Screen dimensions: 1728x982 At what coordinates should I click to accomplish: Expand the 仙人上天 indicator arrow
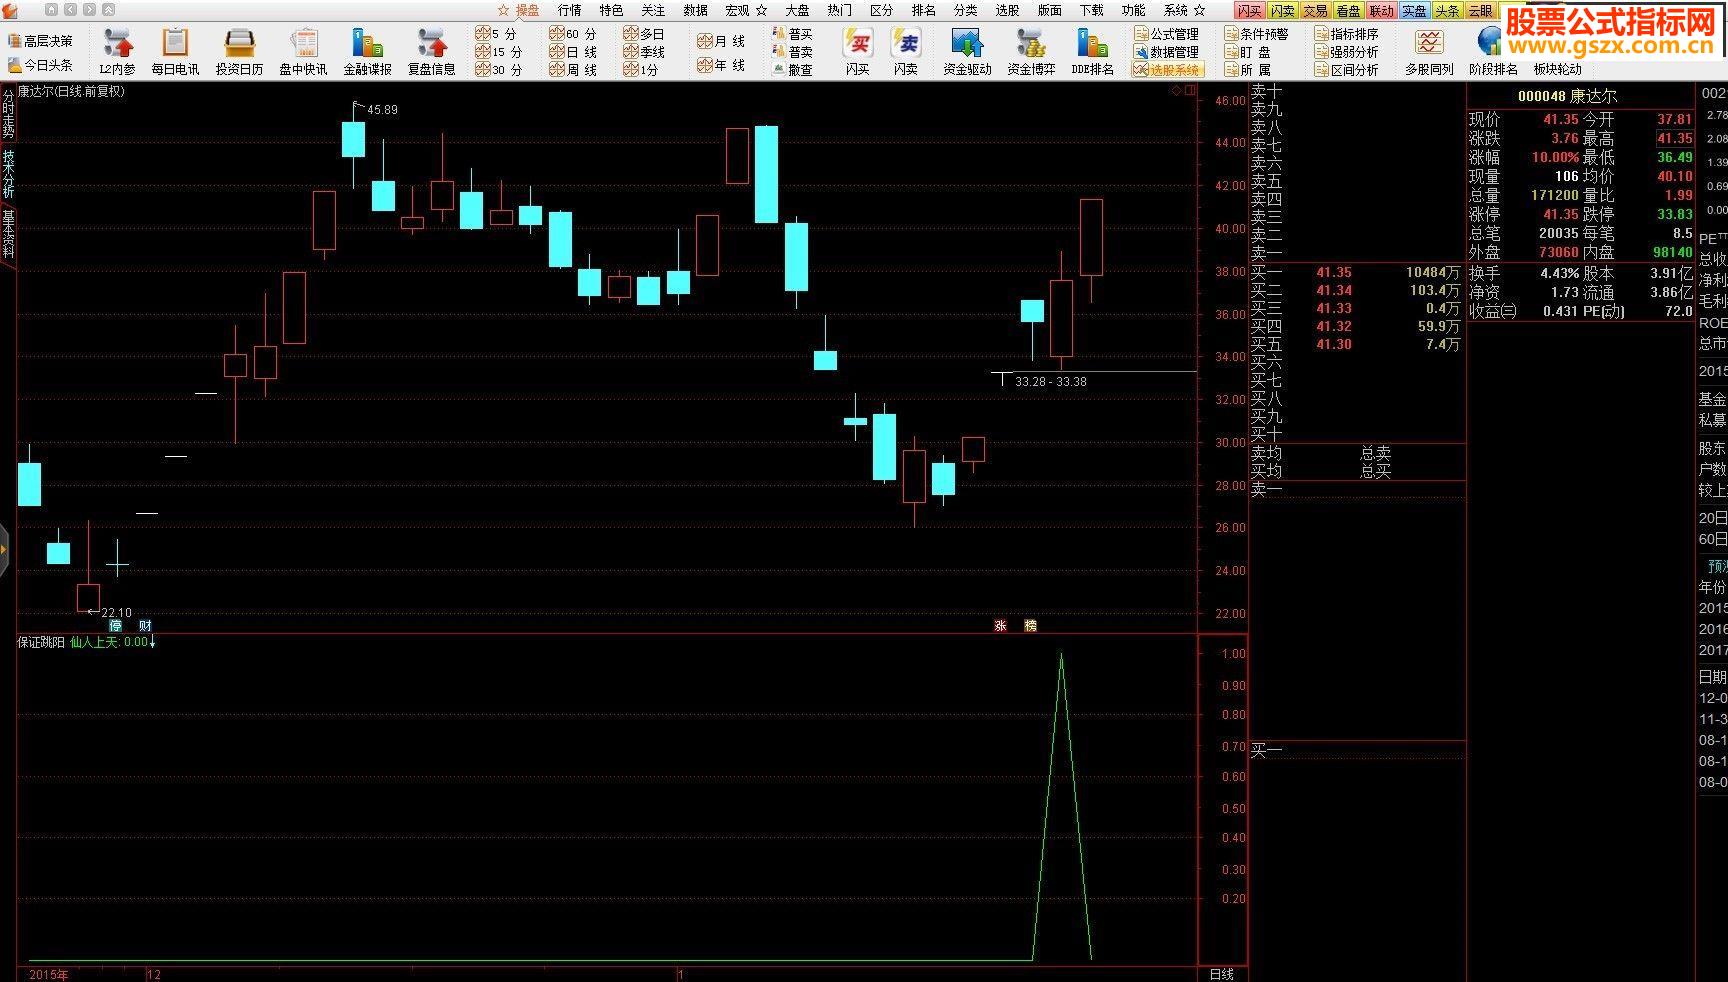[153, 643]
